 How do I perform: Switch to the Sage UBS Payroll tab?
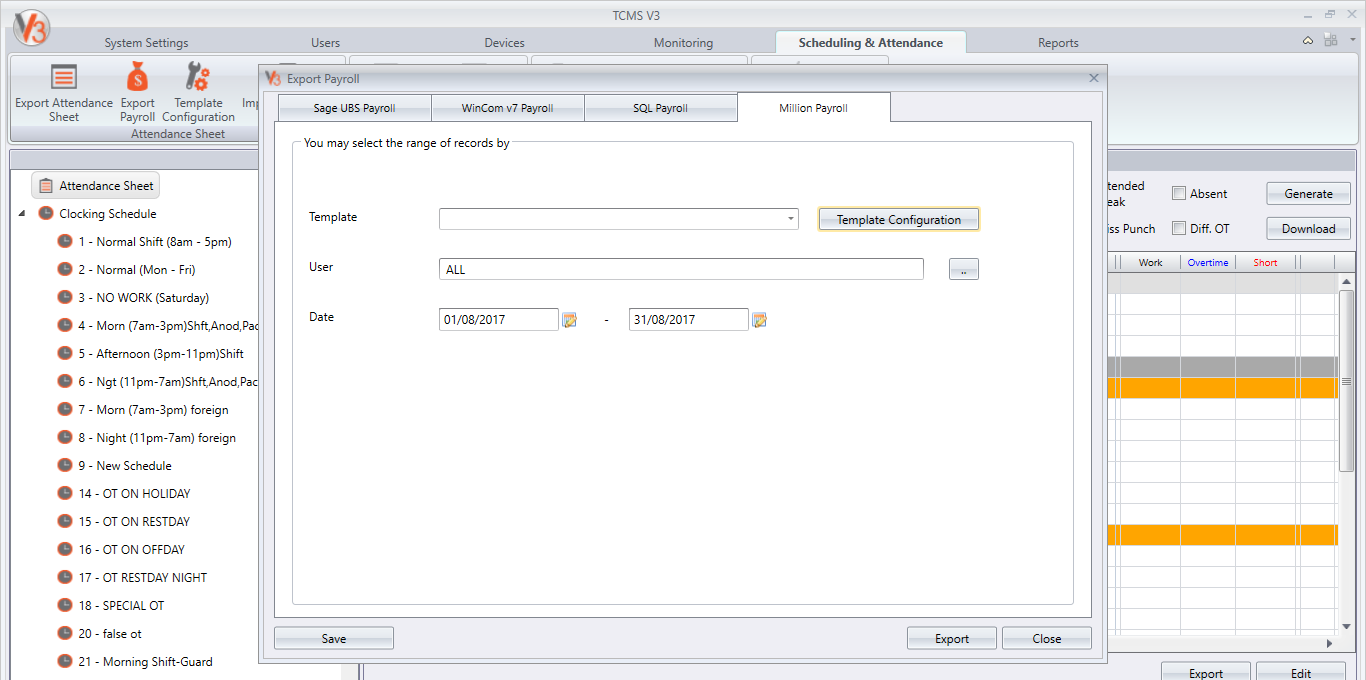[x=354, y=108]
